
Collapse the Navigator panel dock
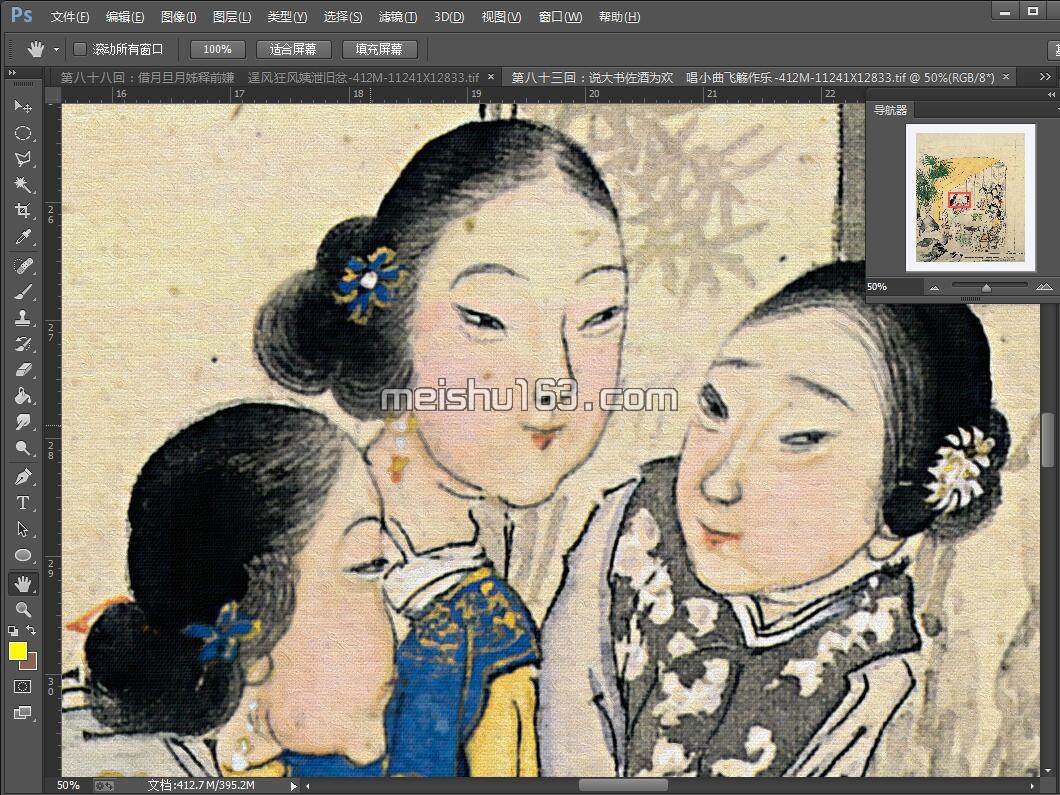tap(1051, 94)
